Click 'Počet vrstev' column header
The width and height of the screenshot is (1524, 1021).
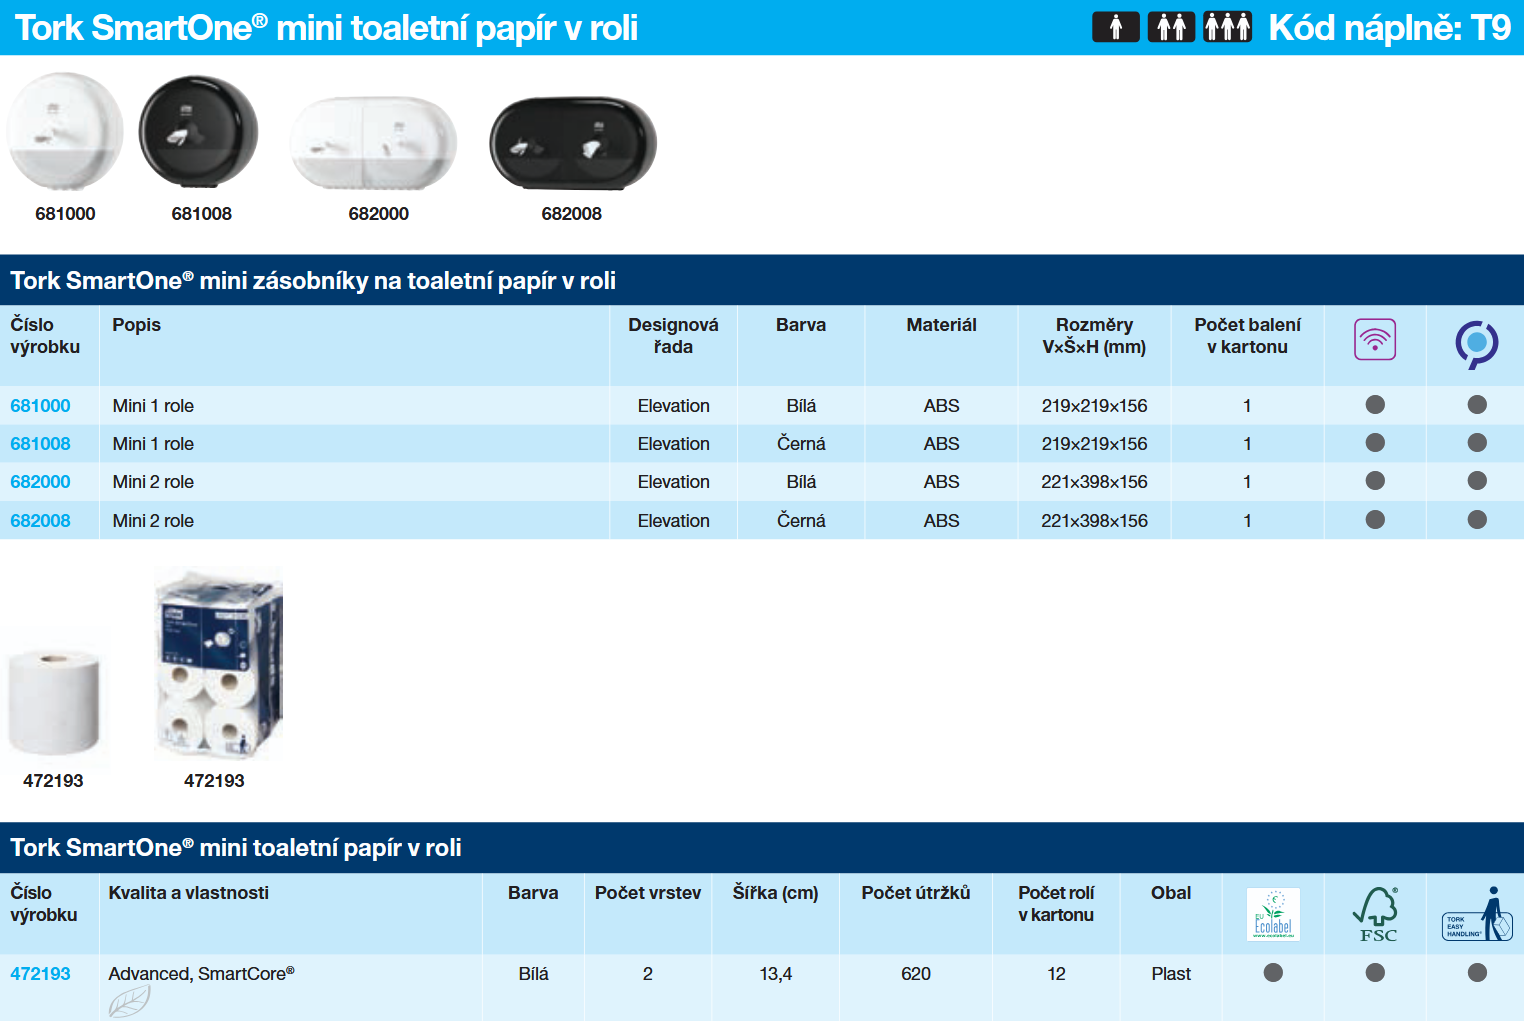click(x=647, y=892)
